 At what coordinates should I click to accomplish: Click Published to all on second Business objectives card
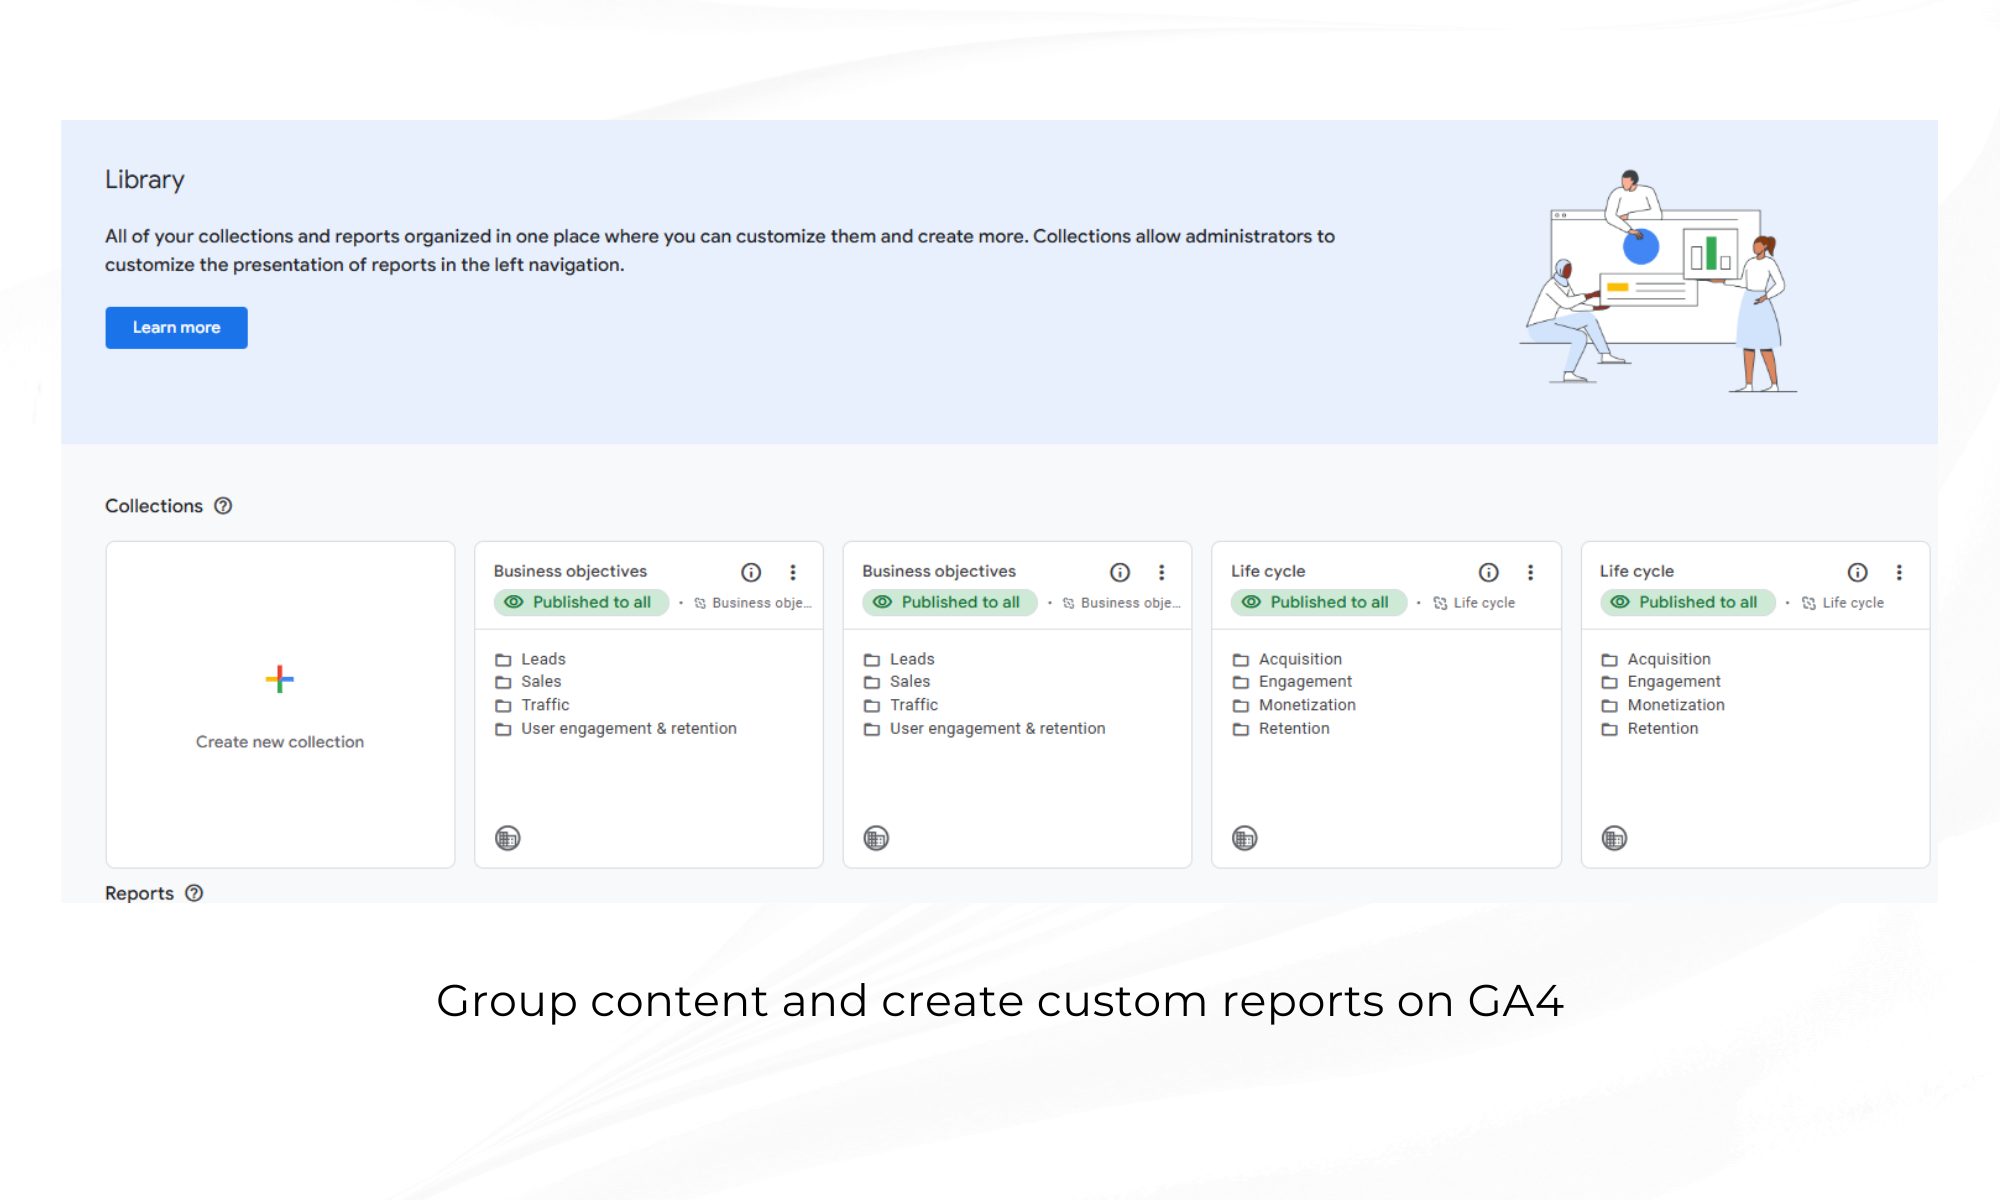tap(950, 602)
